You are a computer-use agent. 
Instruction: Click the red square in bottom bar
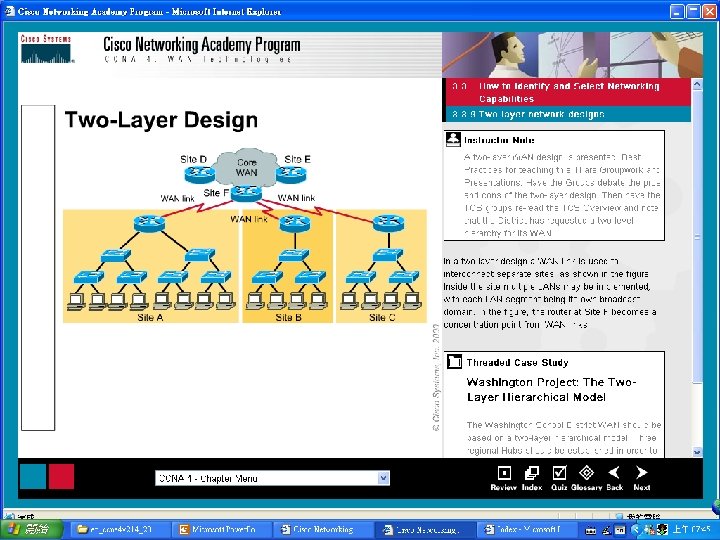point(61,477)
